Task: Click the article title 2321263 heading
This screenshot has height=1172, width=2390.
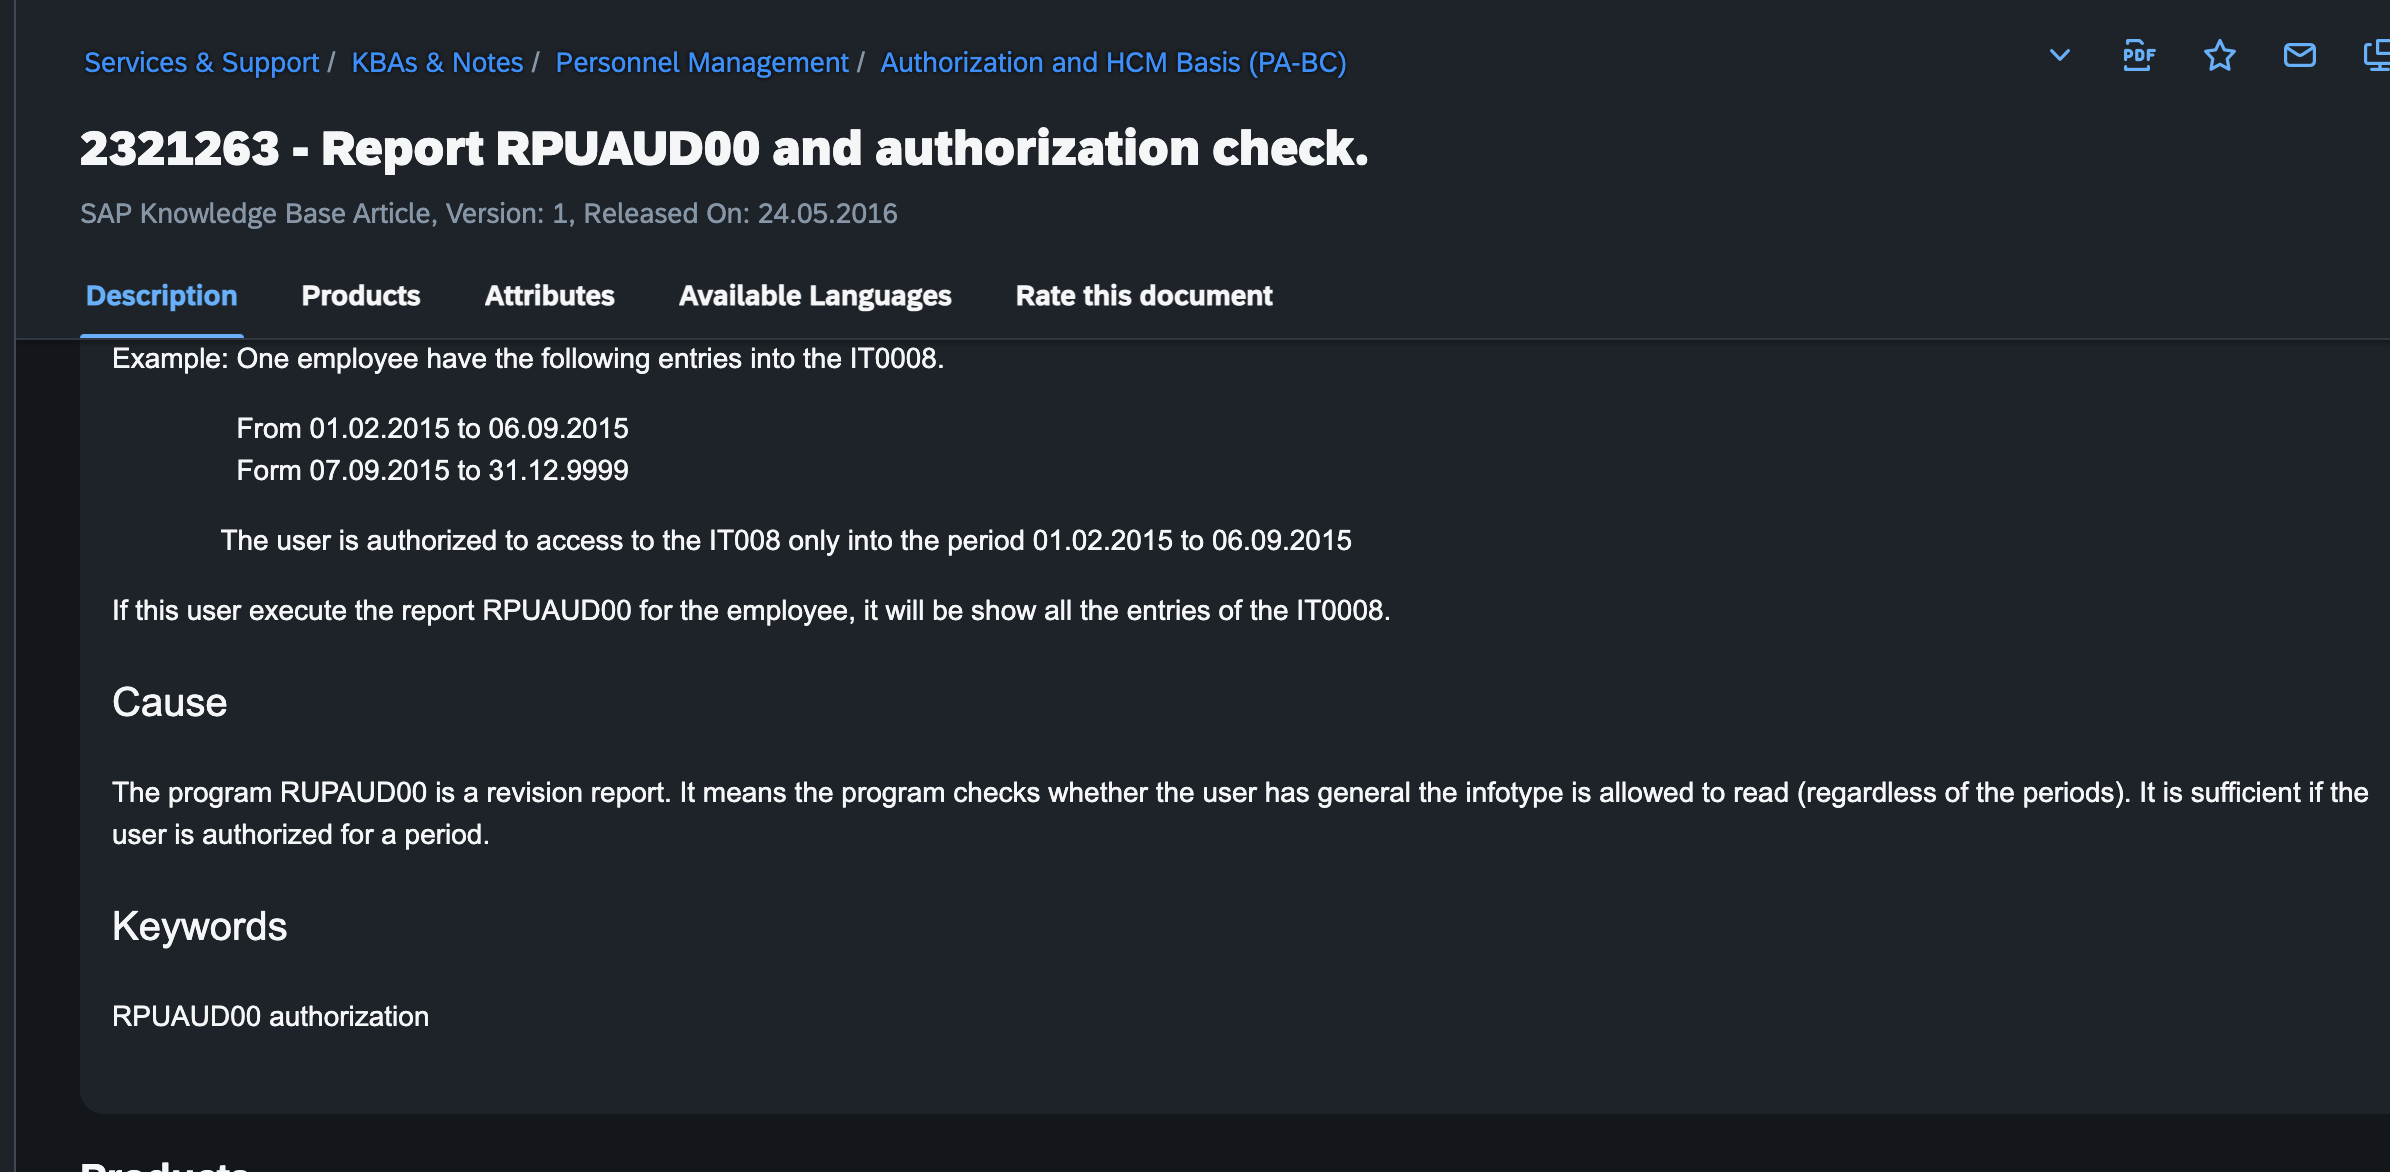Action: click(x=724, y=149)
